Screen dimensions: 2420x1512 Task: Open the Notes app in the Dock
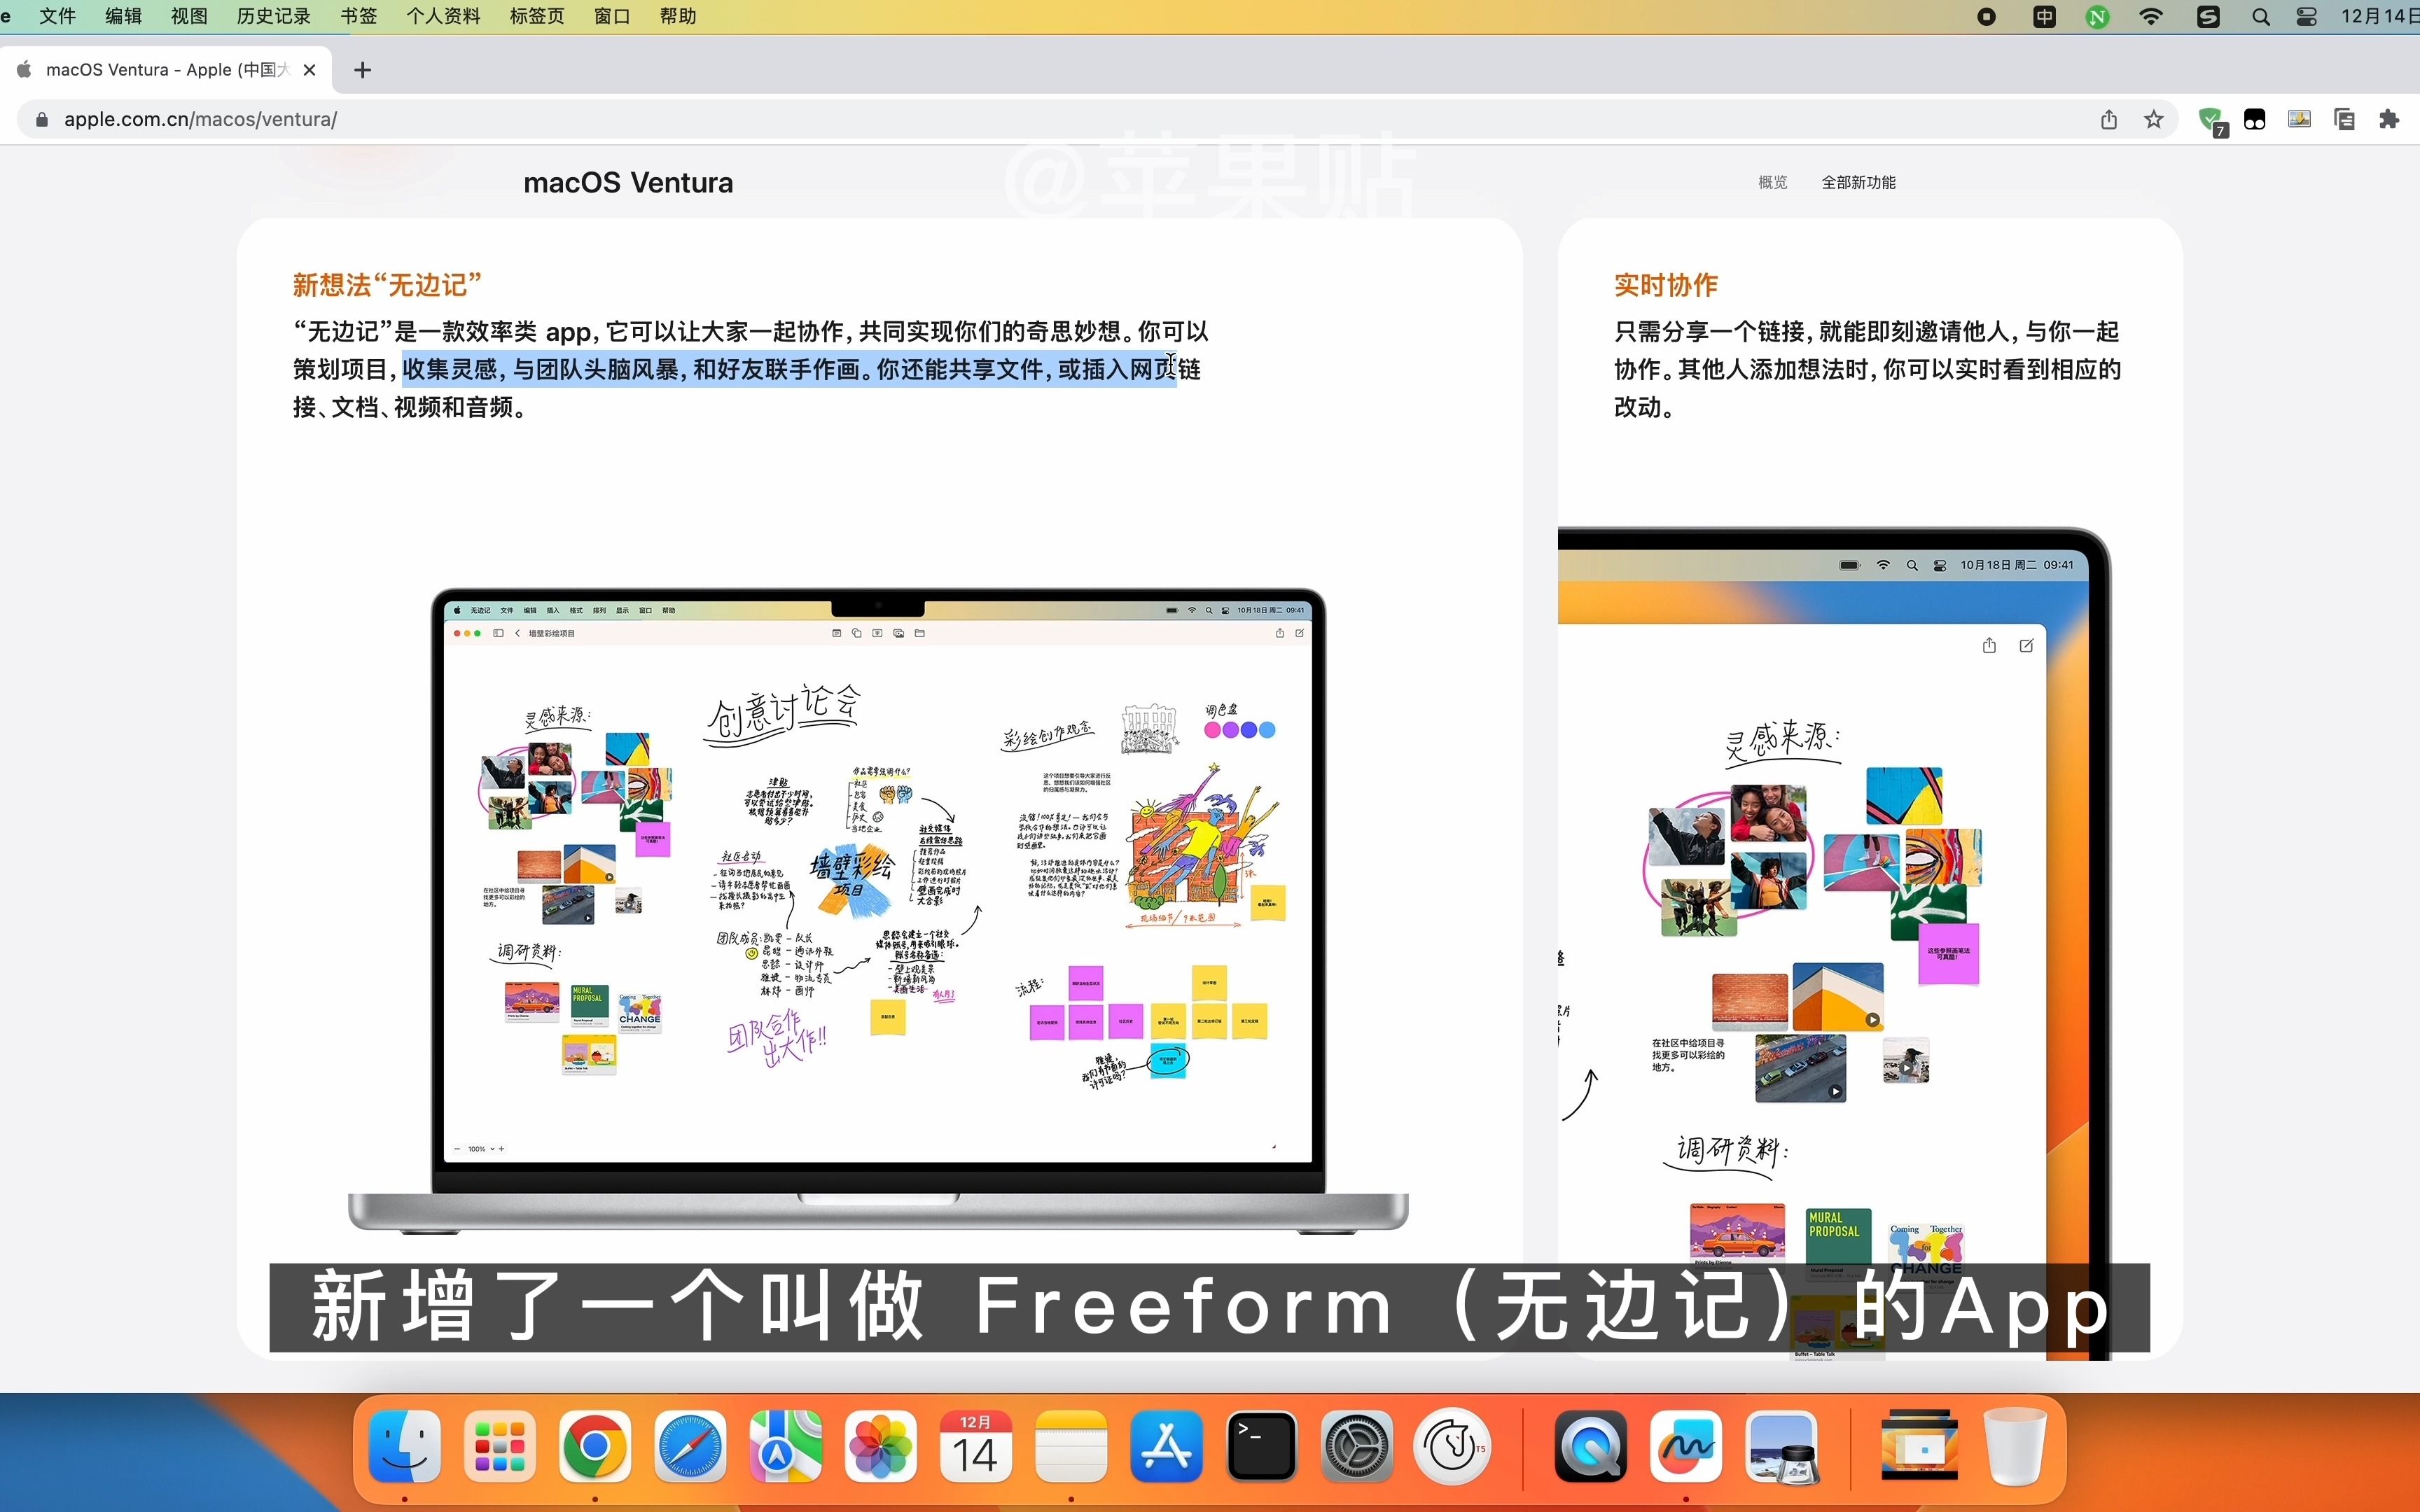1071,1446
